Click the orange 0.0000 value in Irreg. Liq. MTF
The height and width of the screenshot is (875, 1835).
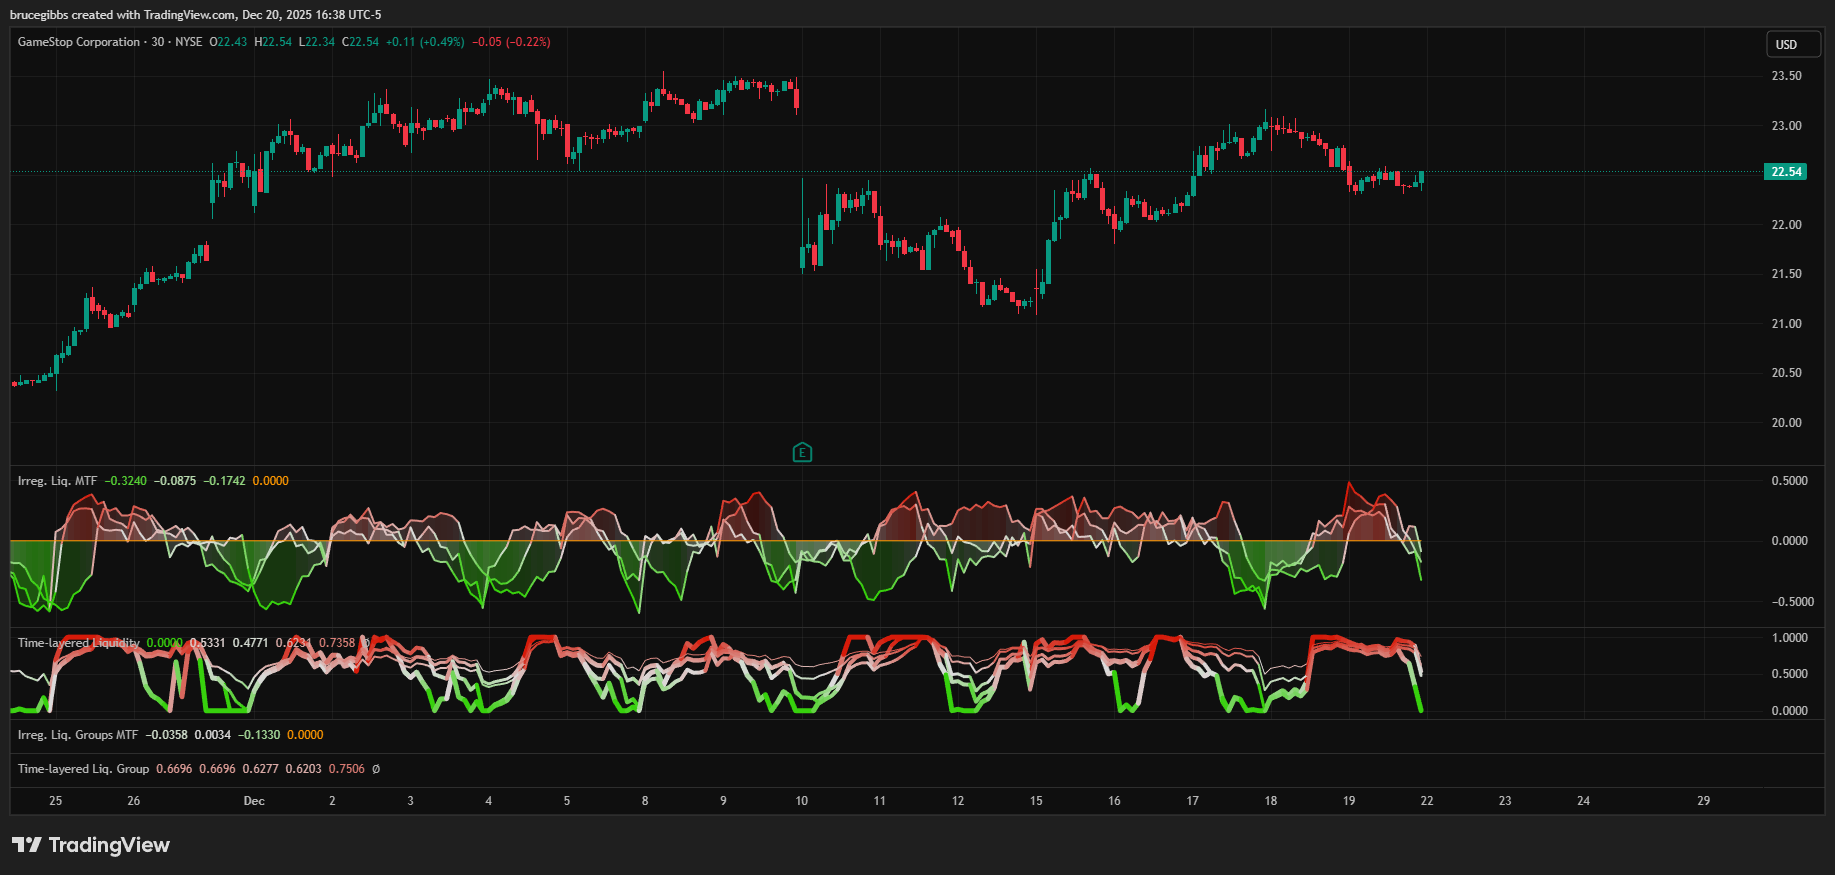[270, 481]
